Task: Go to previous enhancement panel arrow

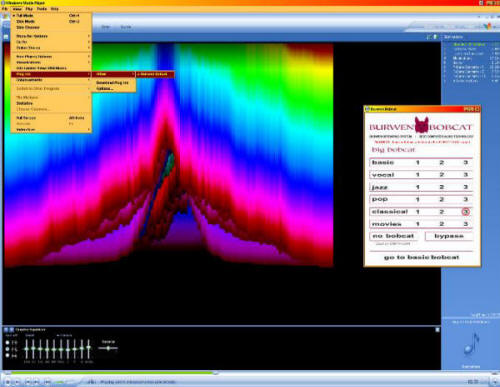Action: [6, 330]
